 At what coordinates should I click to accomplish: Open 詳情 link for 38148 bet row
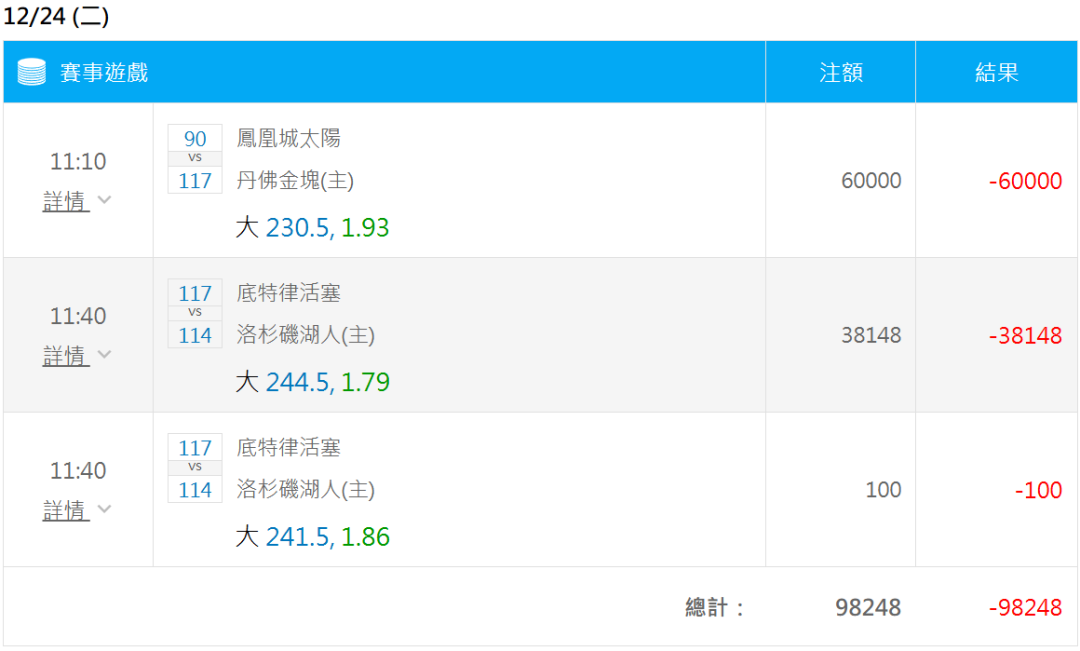(x=66, y=355)
